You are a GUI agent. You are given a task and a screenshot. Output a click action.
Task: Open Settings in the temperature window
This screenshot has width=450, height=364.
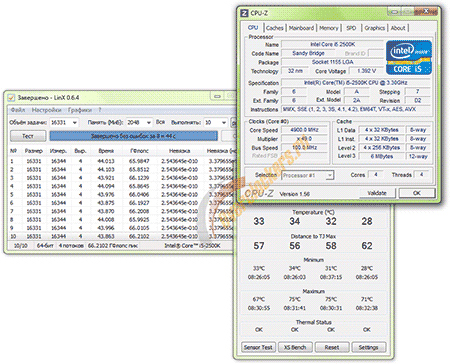pyautogui.click(x=368, y=347)
